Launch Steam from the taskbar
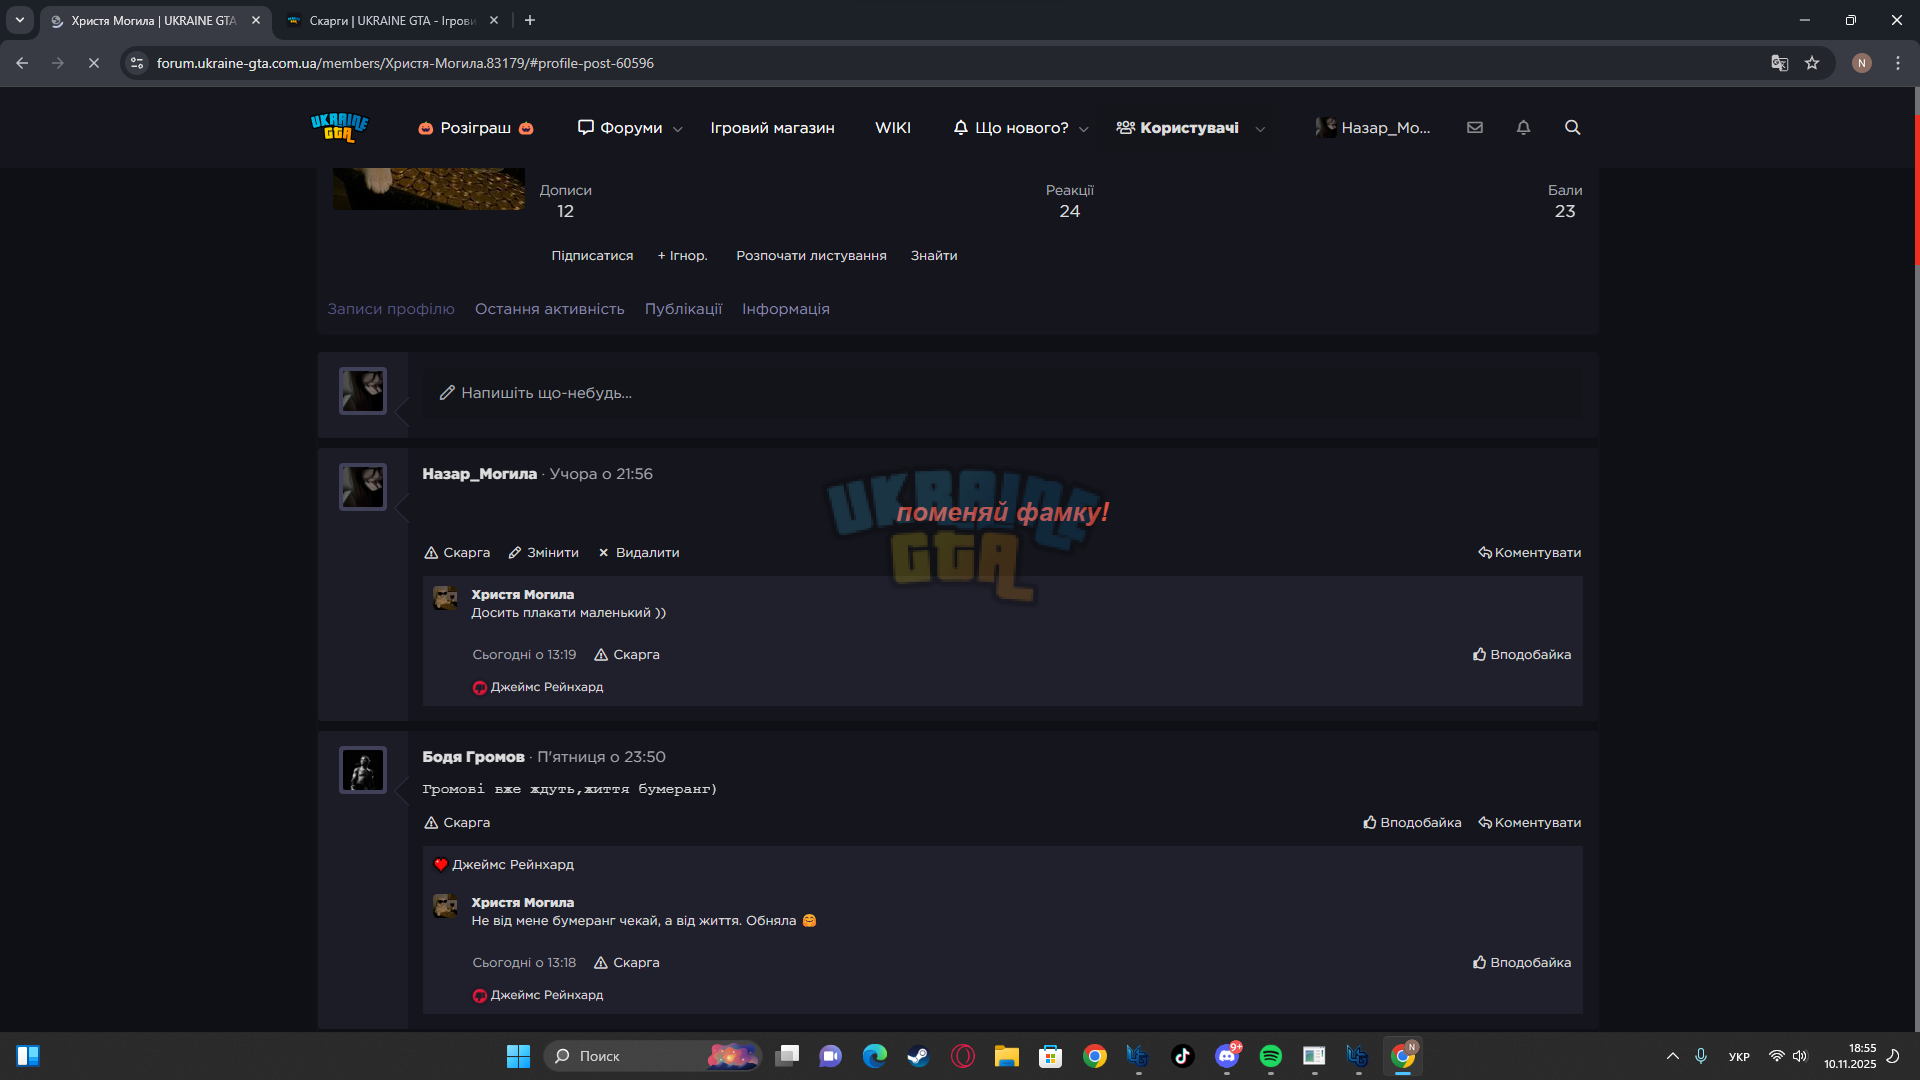 918,1056
